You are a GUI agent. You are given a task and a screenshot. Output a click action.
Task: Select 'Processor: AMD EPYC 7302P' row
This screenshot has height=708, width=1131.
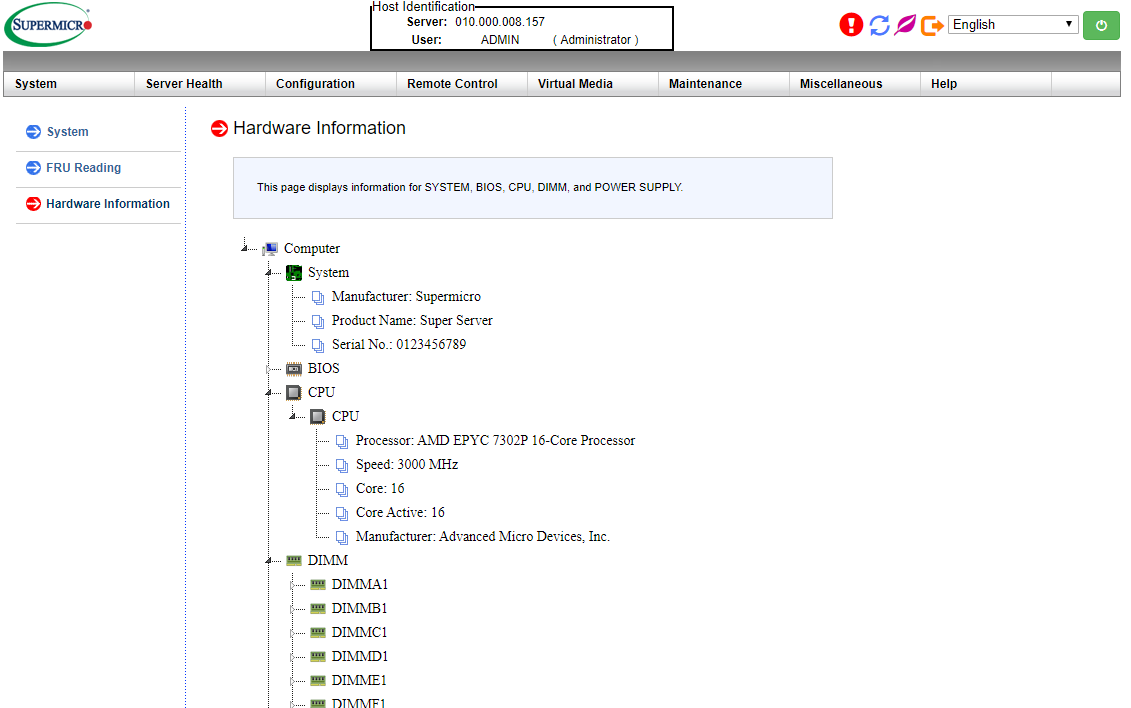[x=496, y=440]
